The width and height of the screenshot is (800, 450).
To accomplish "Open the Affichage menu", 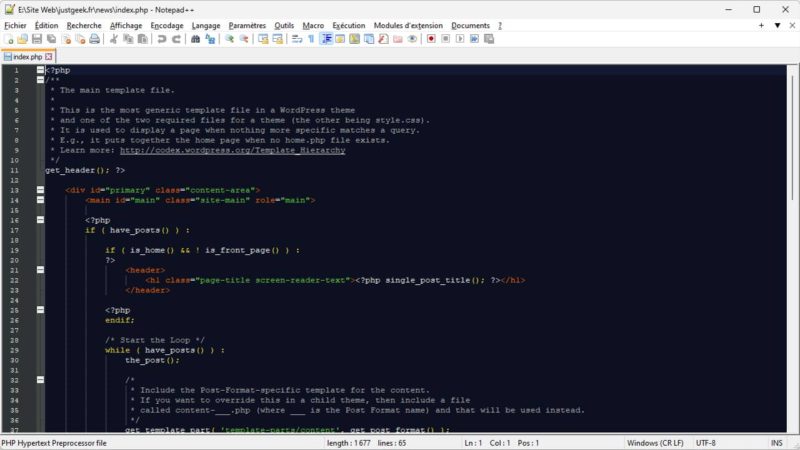I will [126, 26].
